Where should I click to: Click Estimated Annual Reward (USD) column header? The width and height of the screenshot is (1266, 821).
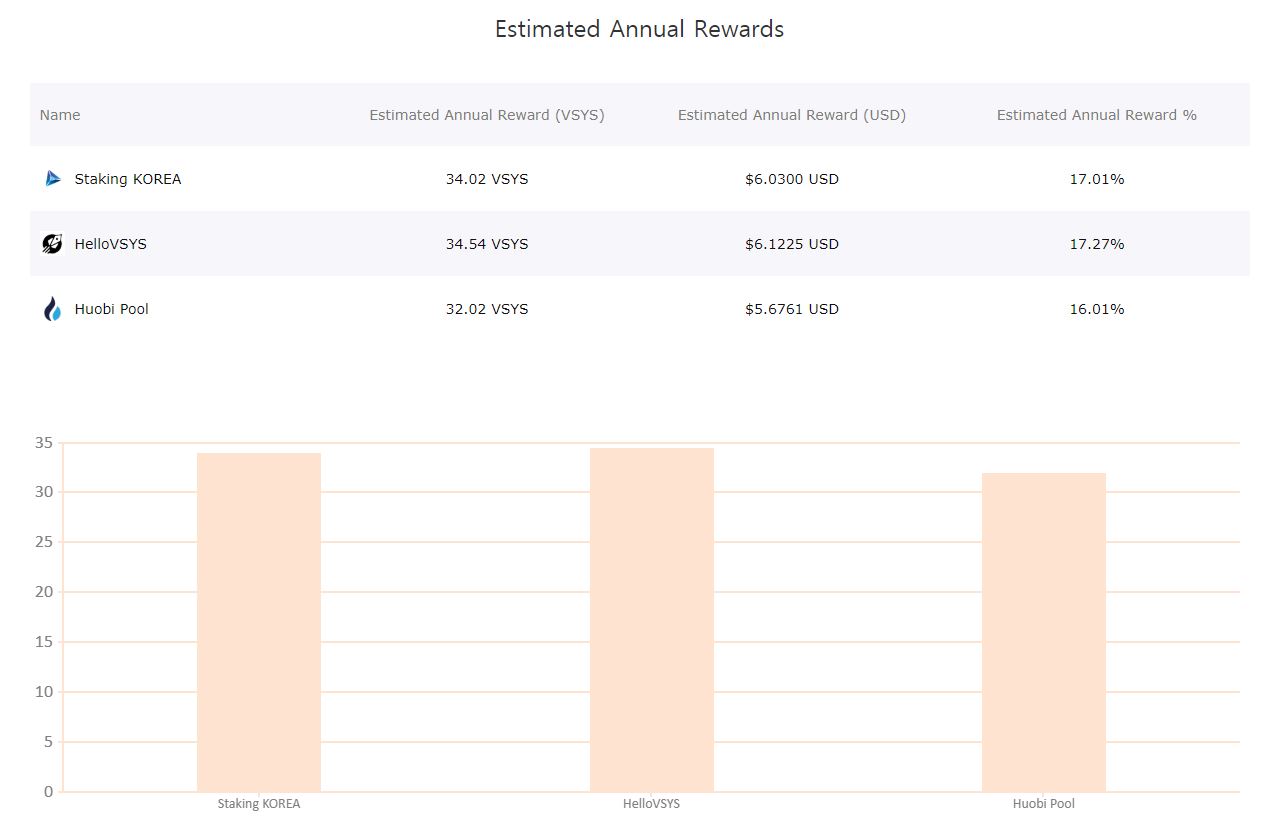(x=792, y=115)
